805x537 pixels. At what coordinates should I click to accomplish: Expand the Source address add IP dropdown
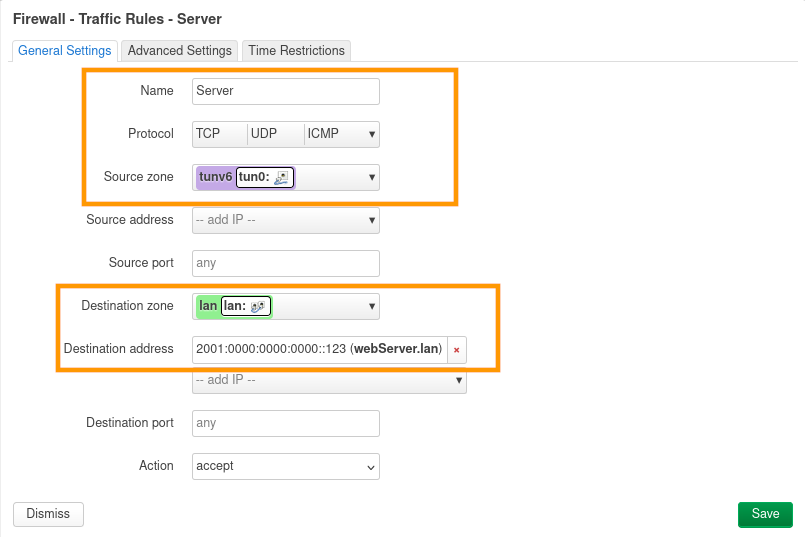coord(372,220)
